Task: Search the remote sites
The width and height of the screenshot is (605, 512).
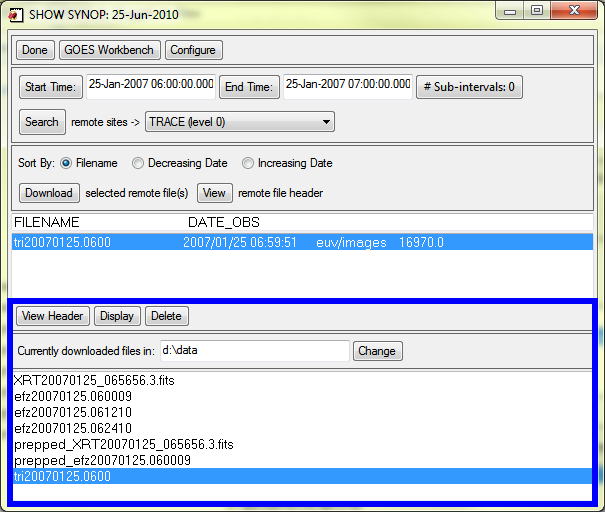Action: click(42, 122)
